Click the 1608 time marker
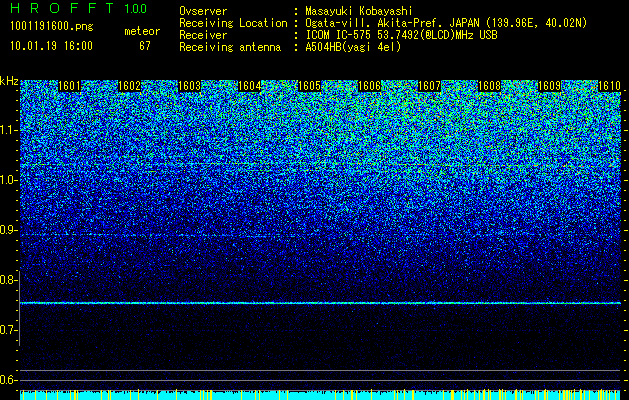The width and height of the screenshot is (629, 400). 489,86
